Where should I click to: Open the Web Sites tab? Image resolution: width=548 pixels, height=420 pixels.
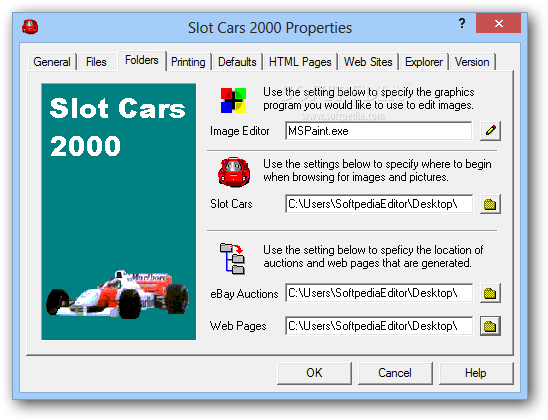368,62
